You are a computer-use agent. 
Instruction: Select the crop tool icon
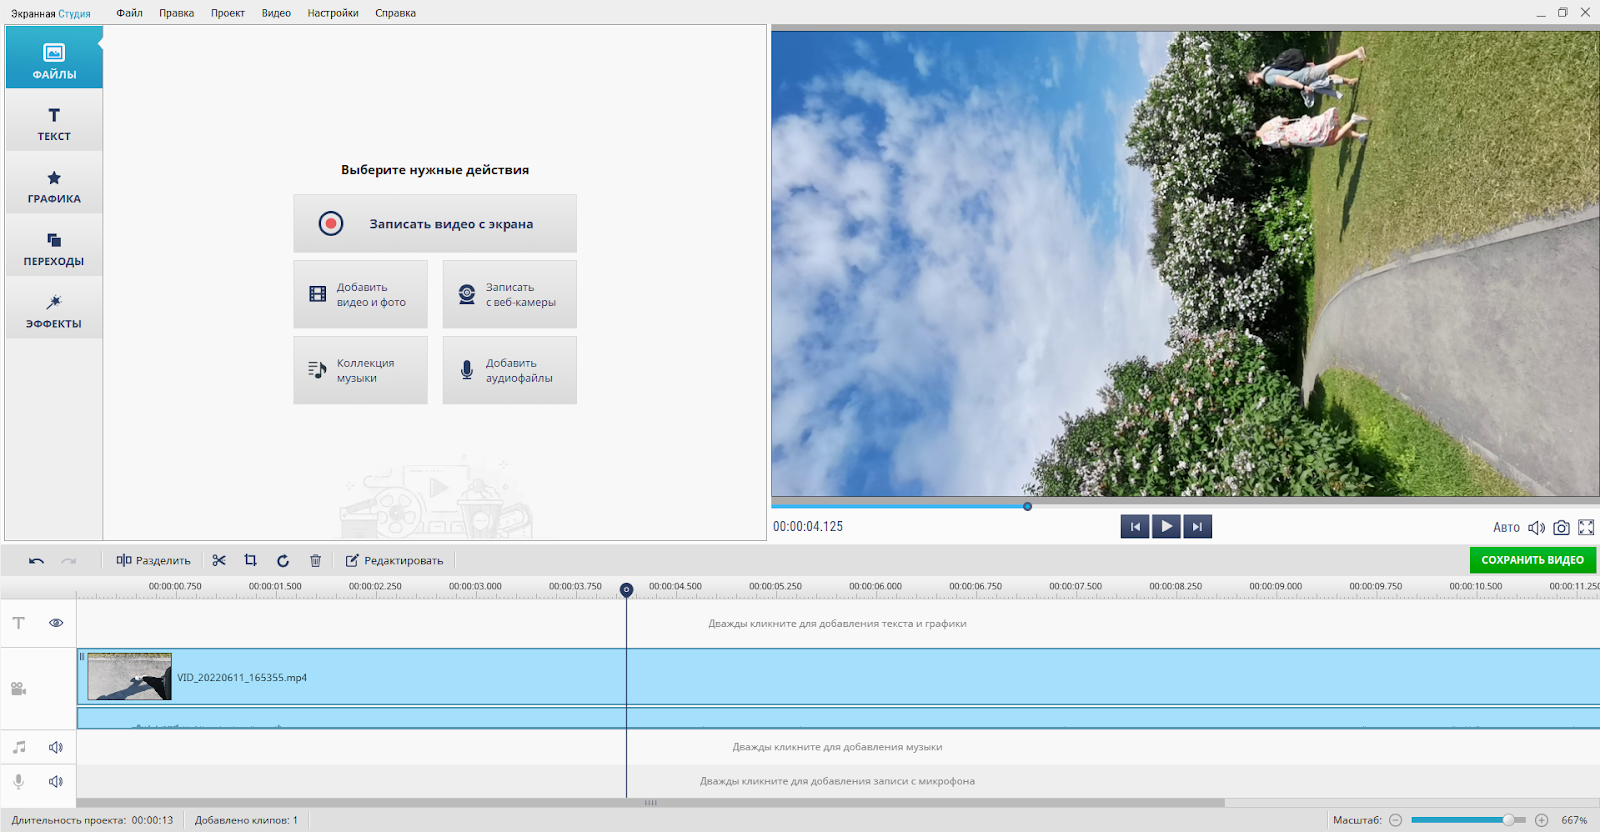pyautogui.click(x=251, y=560)
